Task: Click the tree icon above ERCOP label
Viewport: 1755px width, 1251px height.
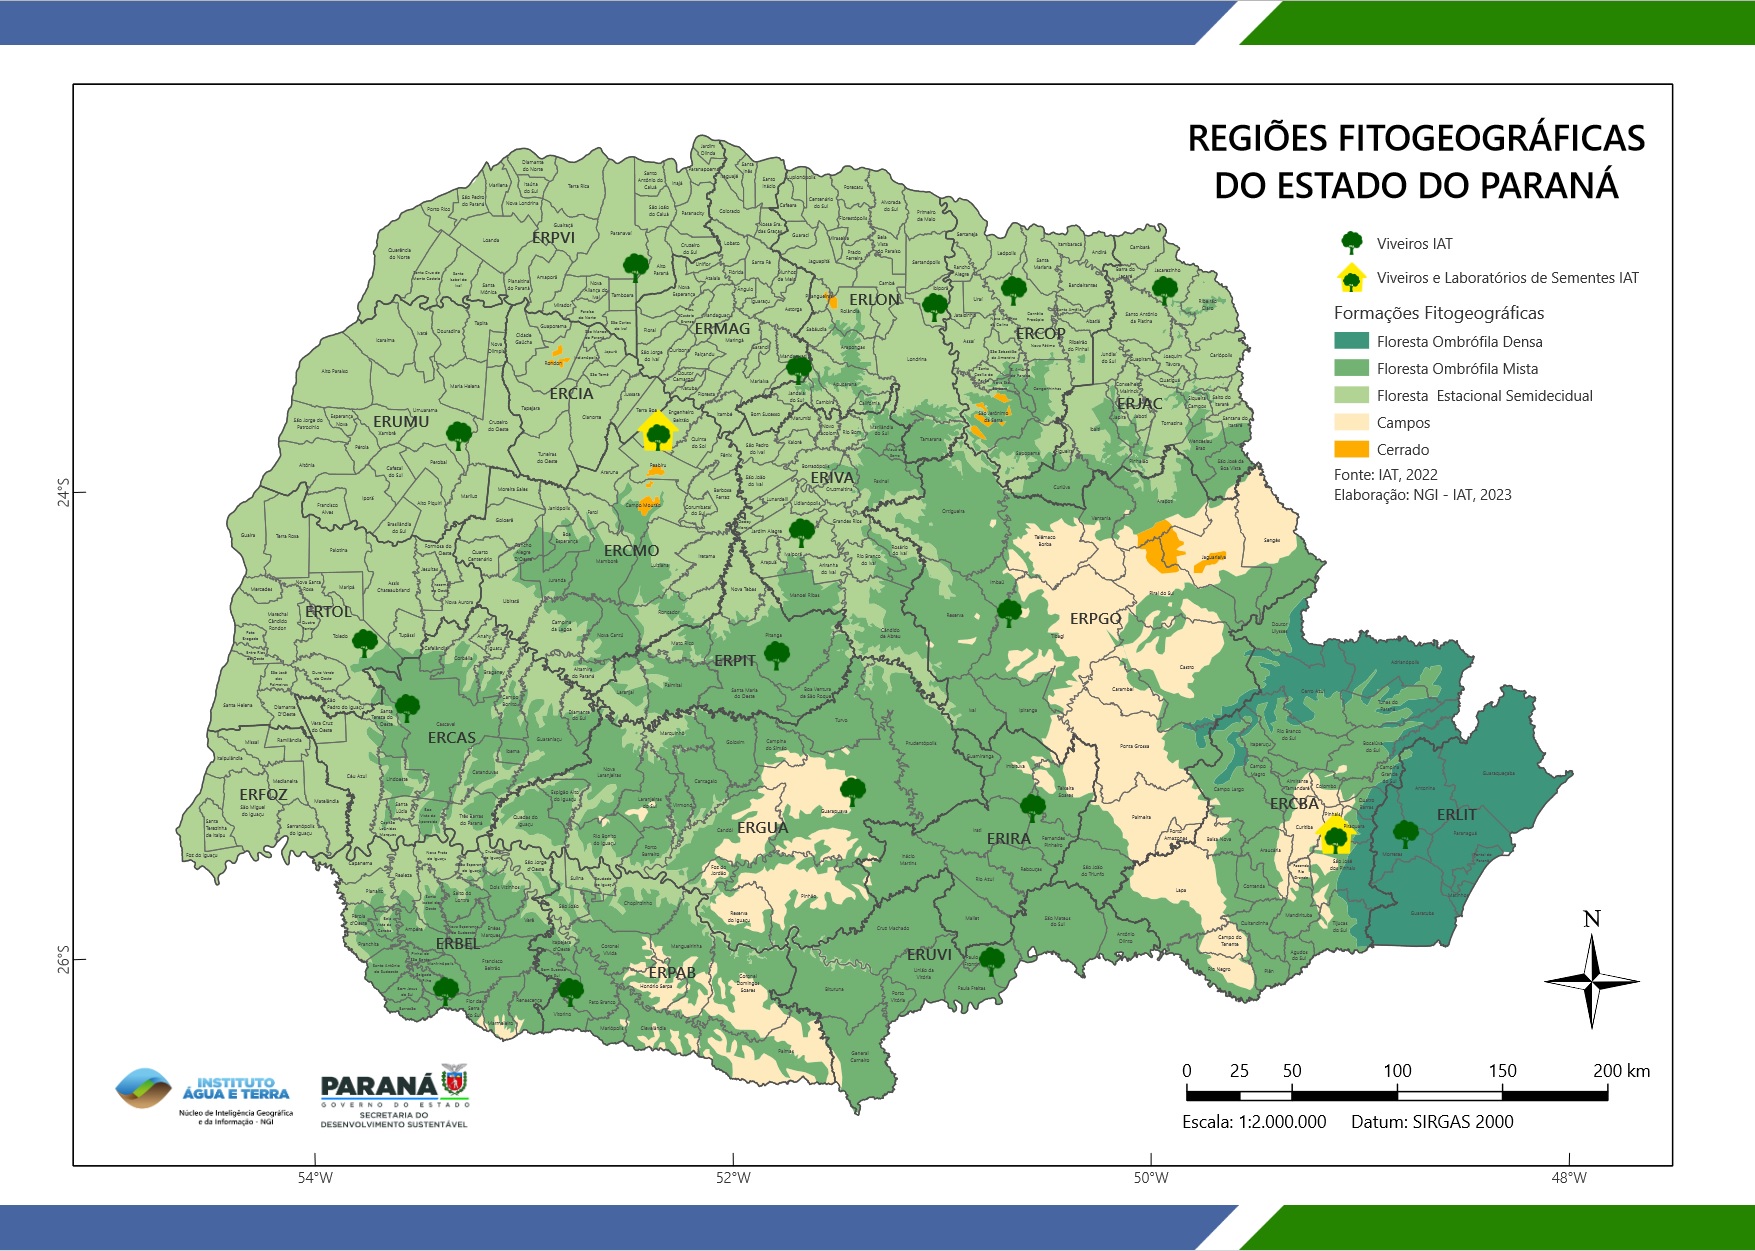Action: [x=1014, y=290]
